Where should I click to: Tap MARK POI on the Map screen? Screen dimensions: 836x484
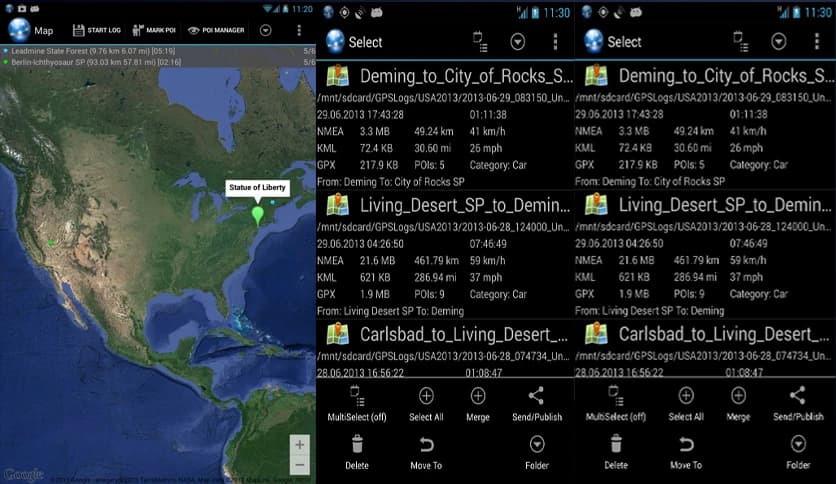coord(154,30)
